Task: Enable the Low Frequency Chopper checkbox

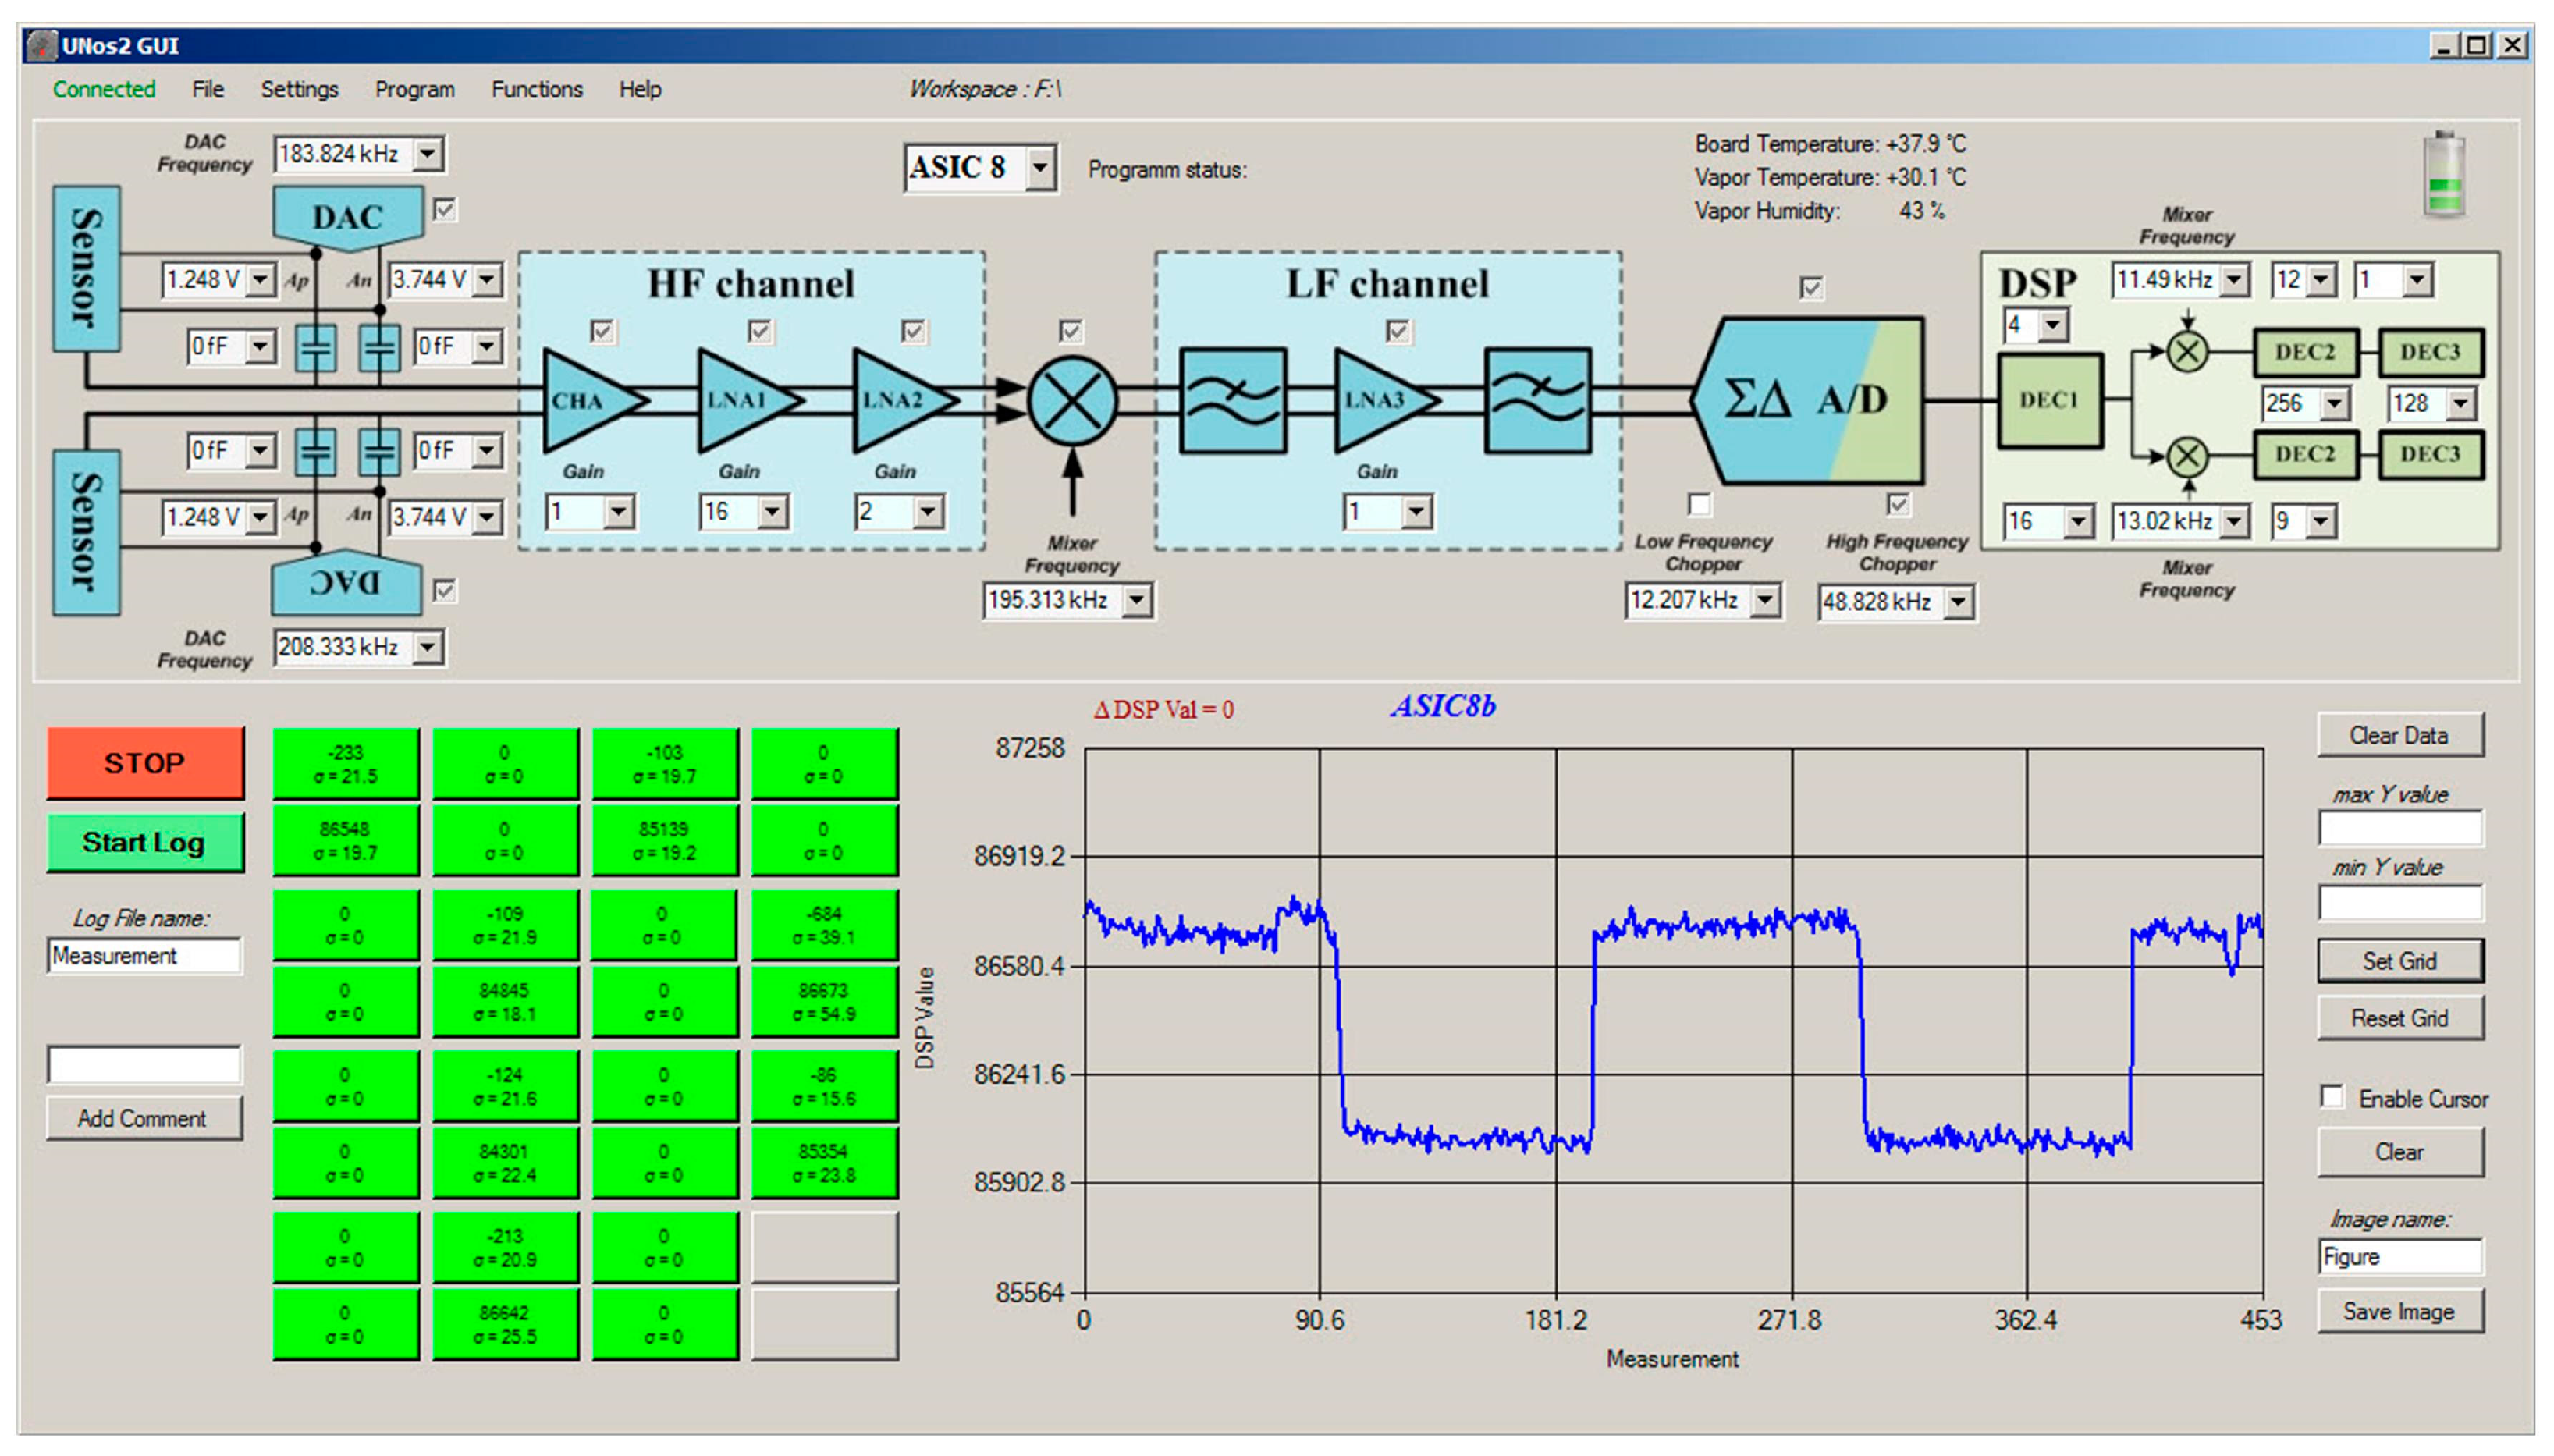Action: pos(1699,504)
